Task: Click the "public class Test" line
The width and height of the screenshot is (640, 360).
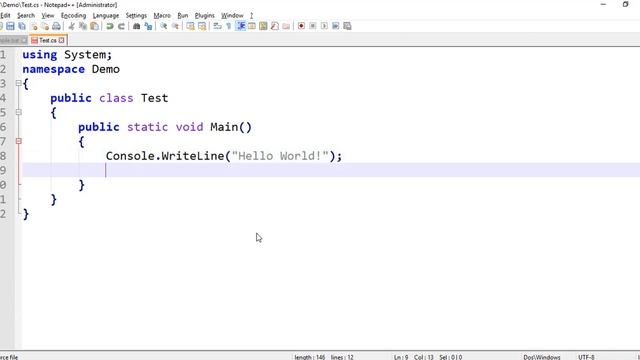Action: point(109,98)
